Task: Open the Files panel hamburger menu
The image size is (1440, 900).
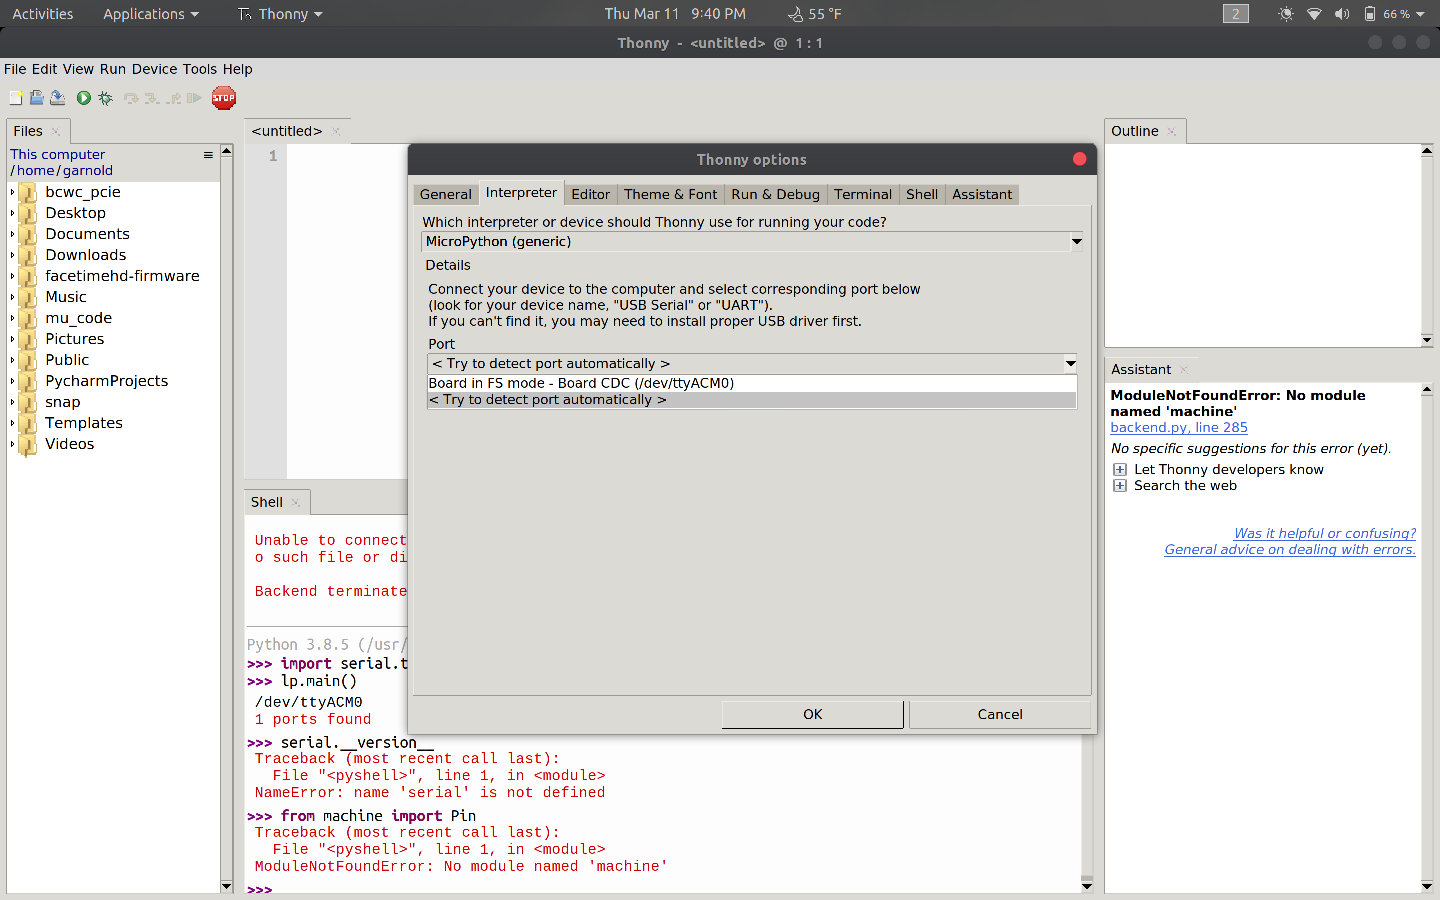Action: click(x=208, y=155)
